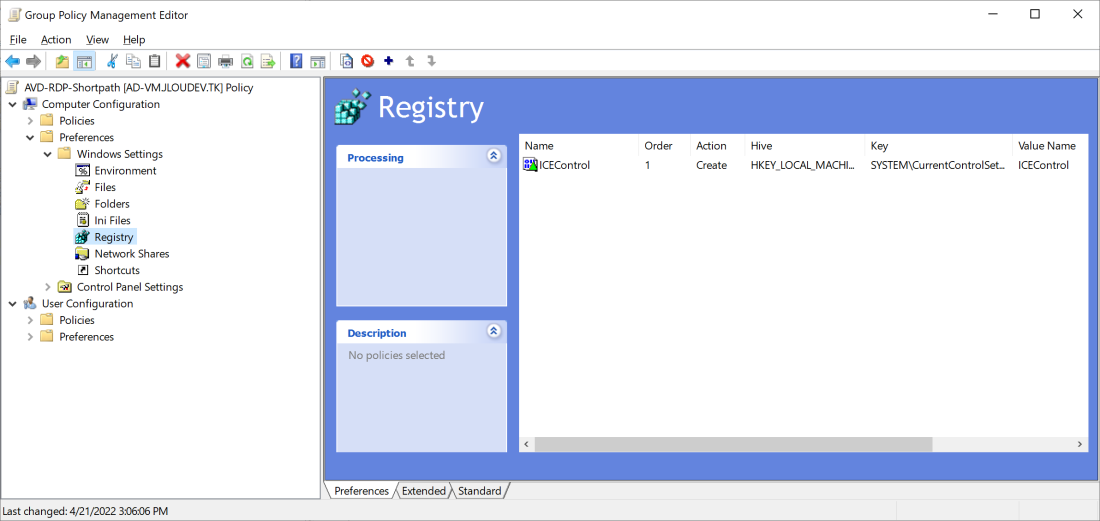The width and height of the screenshot is (1100, 521).
Task: Click the Cut scissors icon
Action: coord(112,62)
